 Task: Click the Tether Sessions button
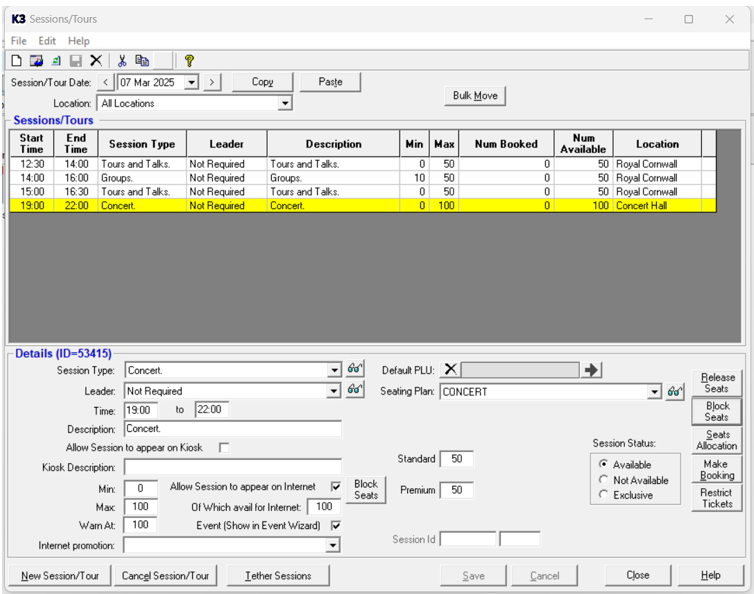point(278,576)
